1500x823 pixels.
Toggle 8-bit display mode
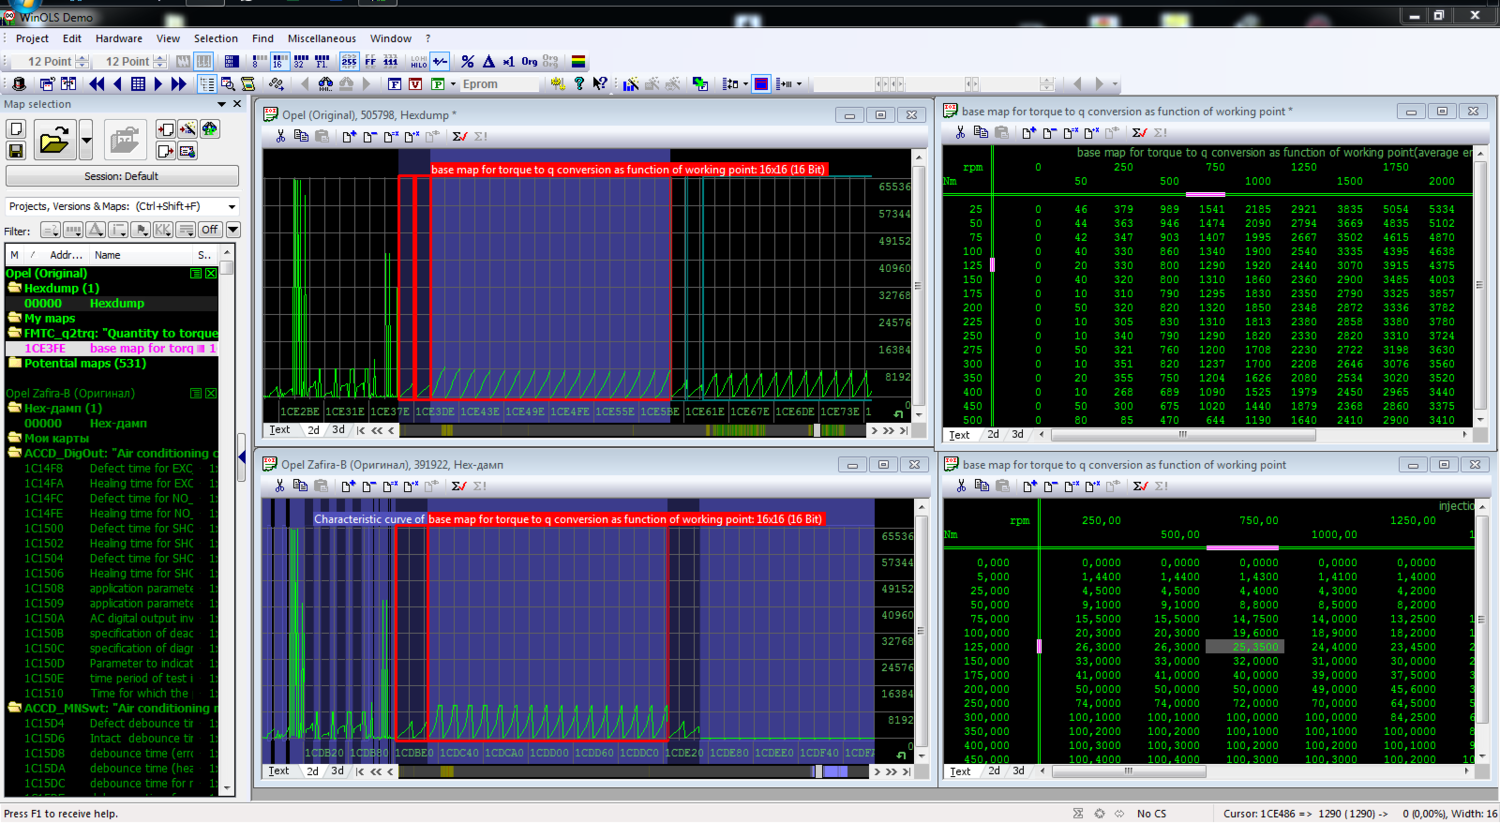pos(258,61)
